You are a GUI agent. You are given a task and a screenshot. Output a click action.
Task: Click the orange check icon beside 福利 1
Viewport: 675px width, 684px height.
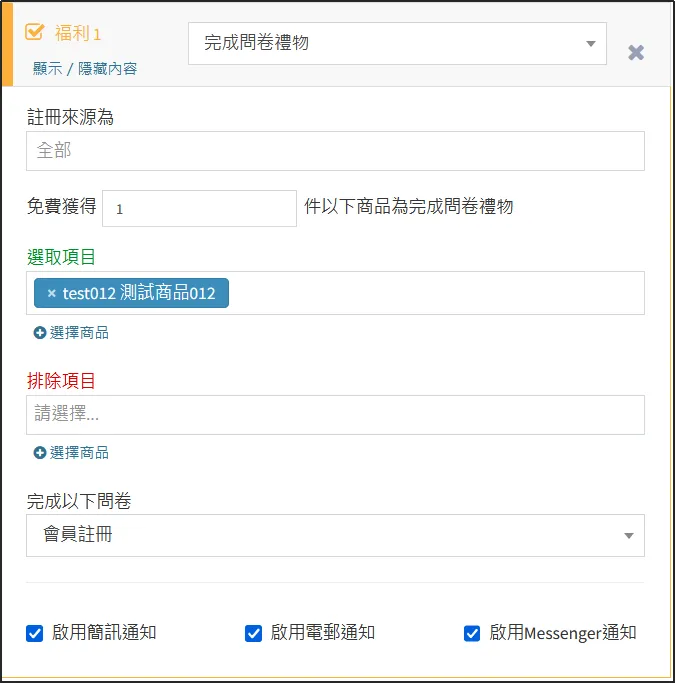(x=34, y=32)
